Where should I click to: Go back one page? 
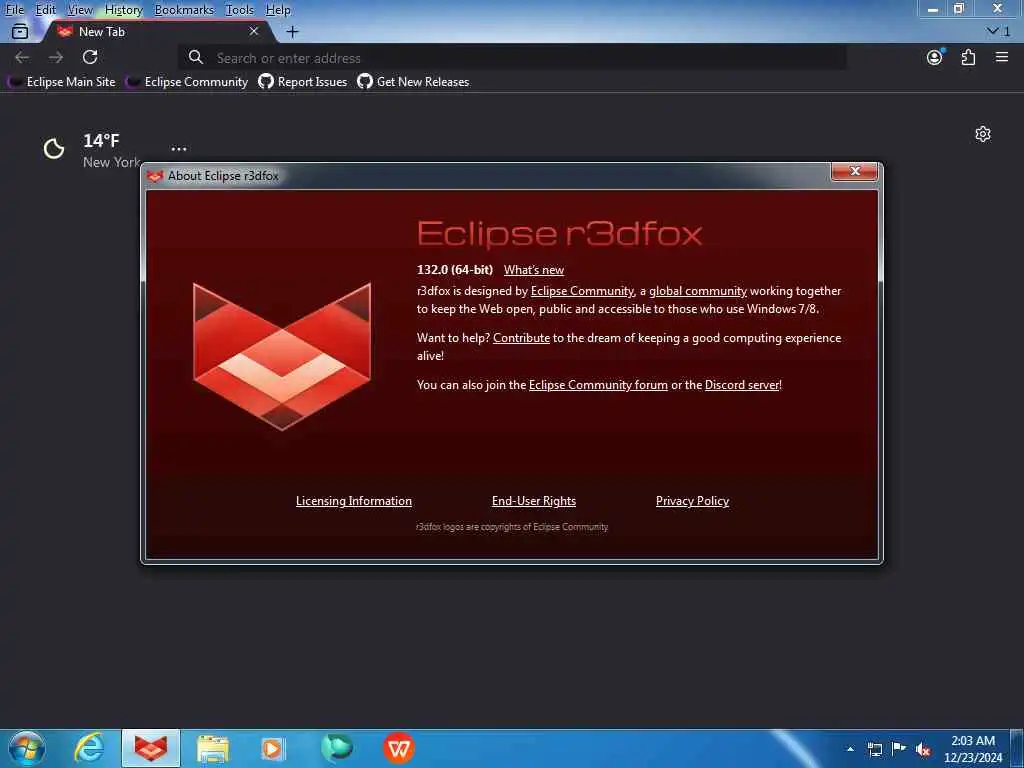tap(22, 57)
